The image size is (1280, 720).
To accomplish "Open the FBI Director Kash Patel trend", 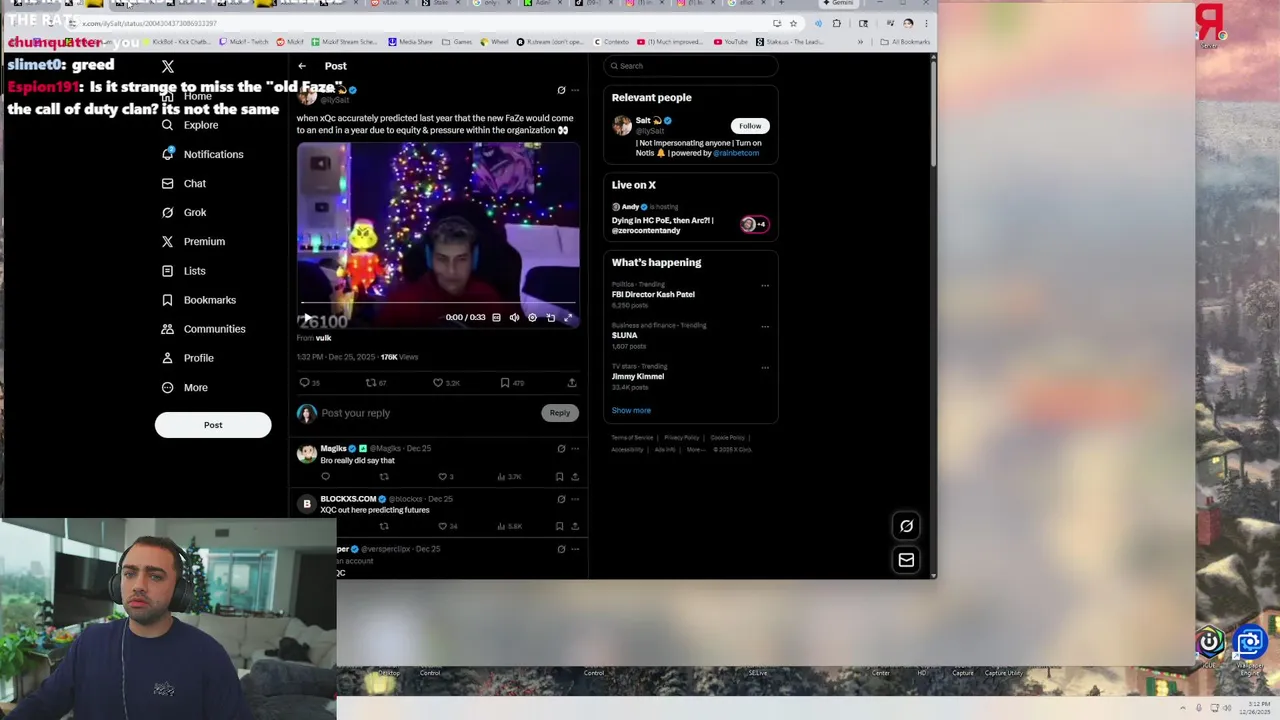I will click(x=653, y=294).
